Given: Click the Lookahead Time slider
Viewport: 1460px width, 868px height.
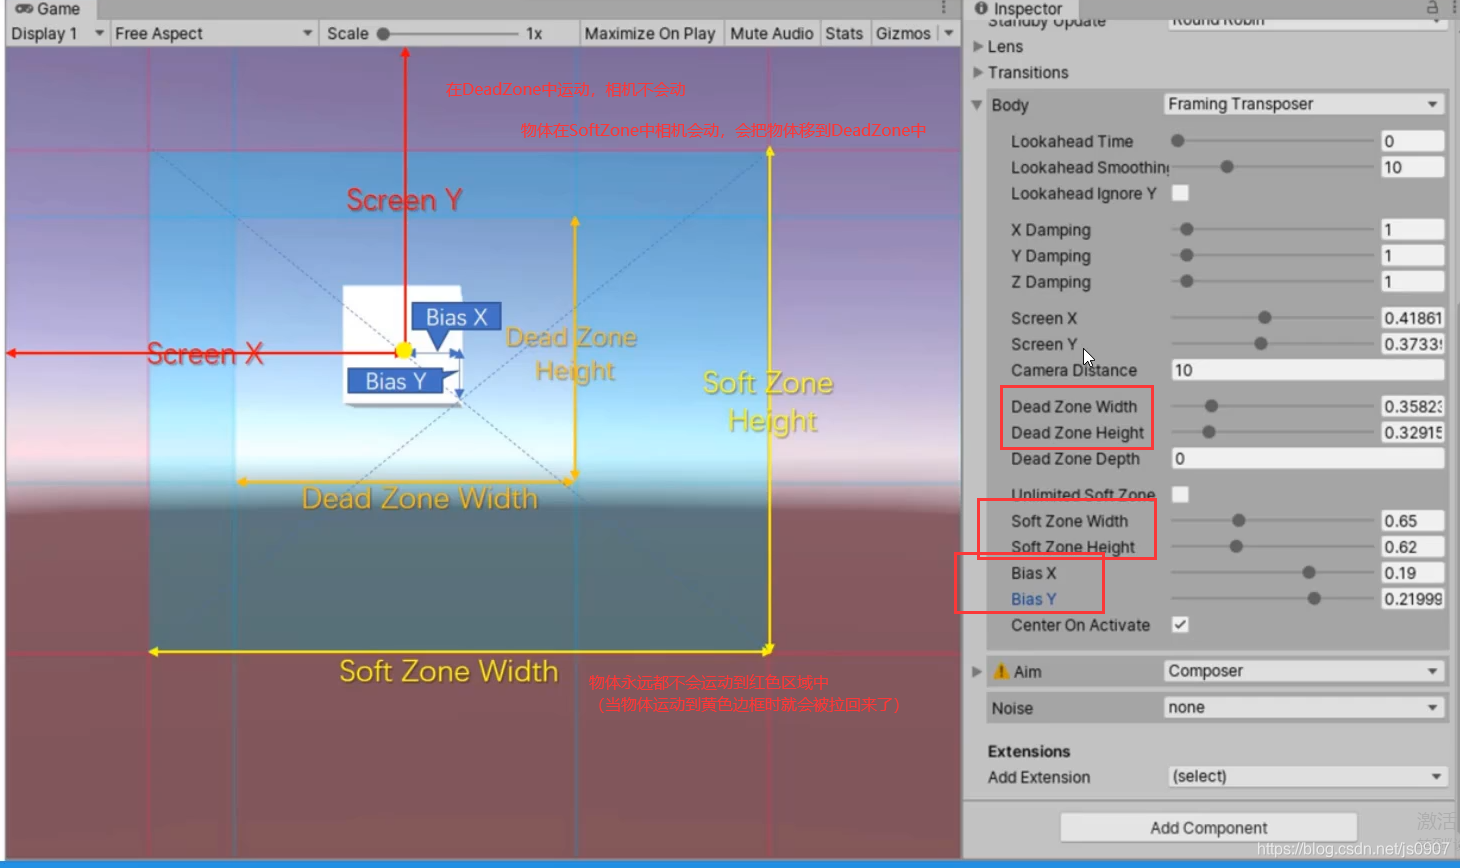Looking at the screenshot, I should pos(1274,141).
